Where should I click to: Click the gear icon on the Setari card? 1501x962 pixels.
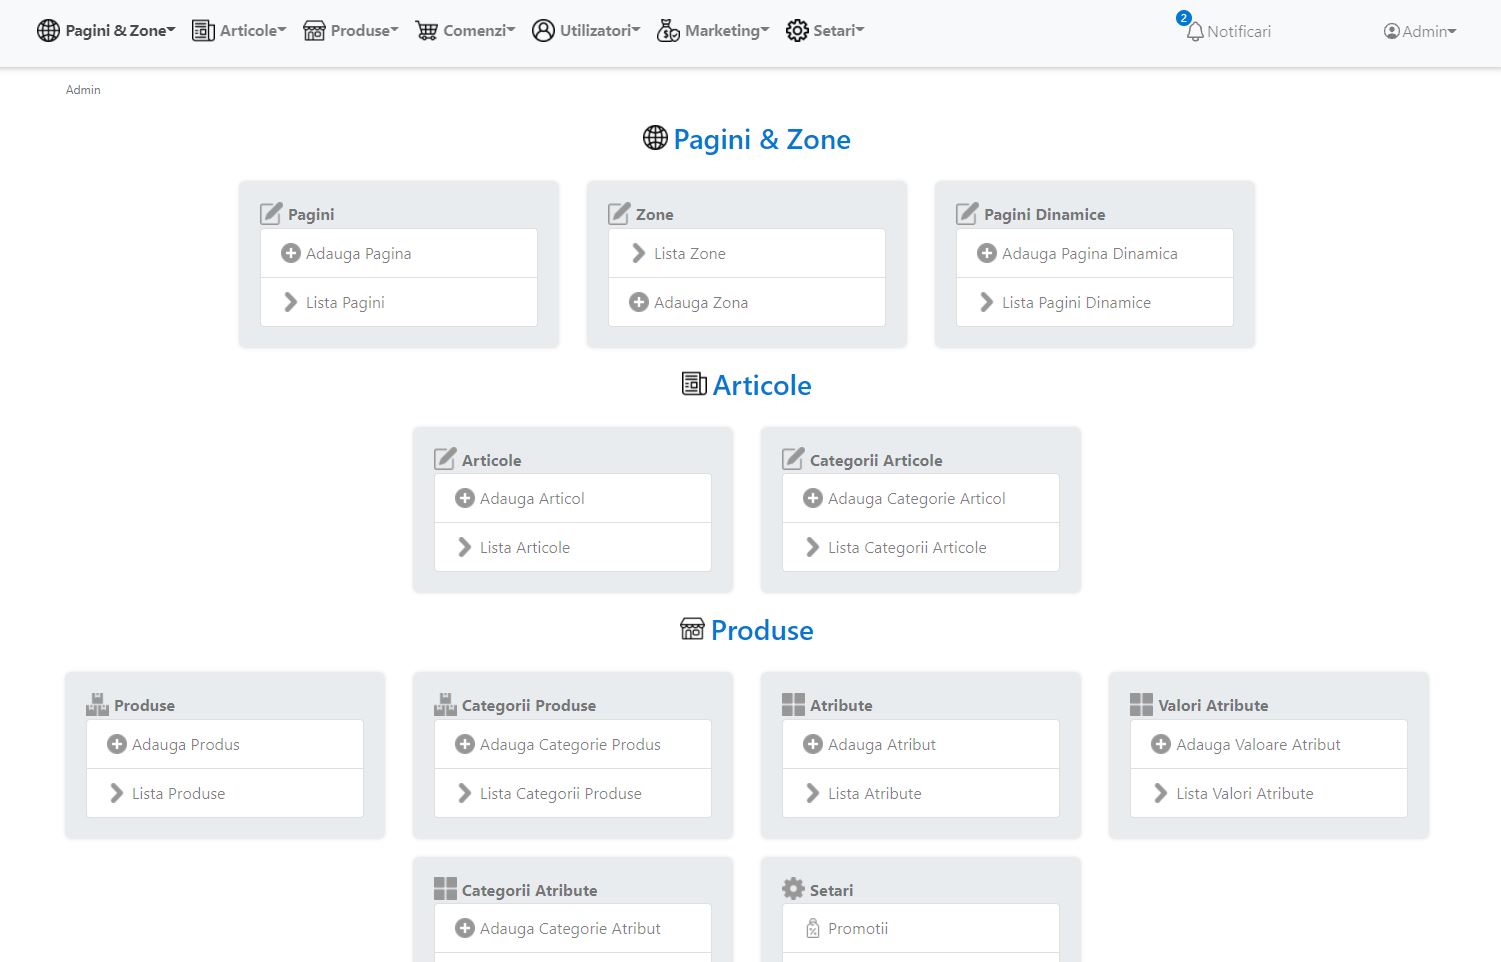[793, 889]
